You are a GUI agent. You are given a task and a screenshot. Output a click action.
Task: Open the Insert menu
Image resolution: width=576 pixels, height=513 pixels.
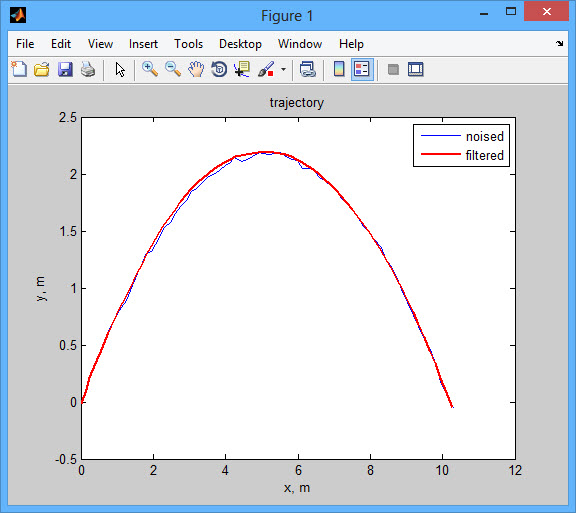pyautogui.click(x=143, y=44)
